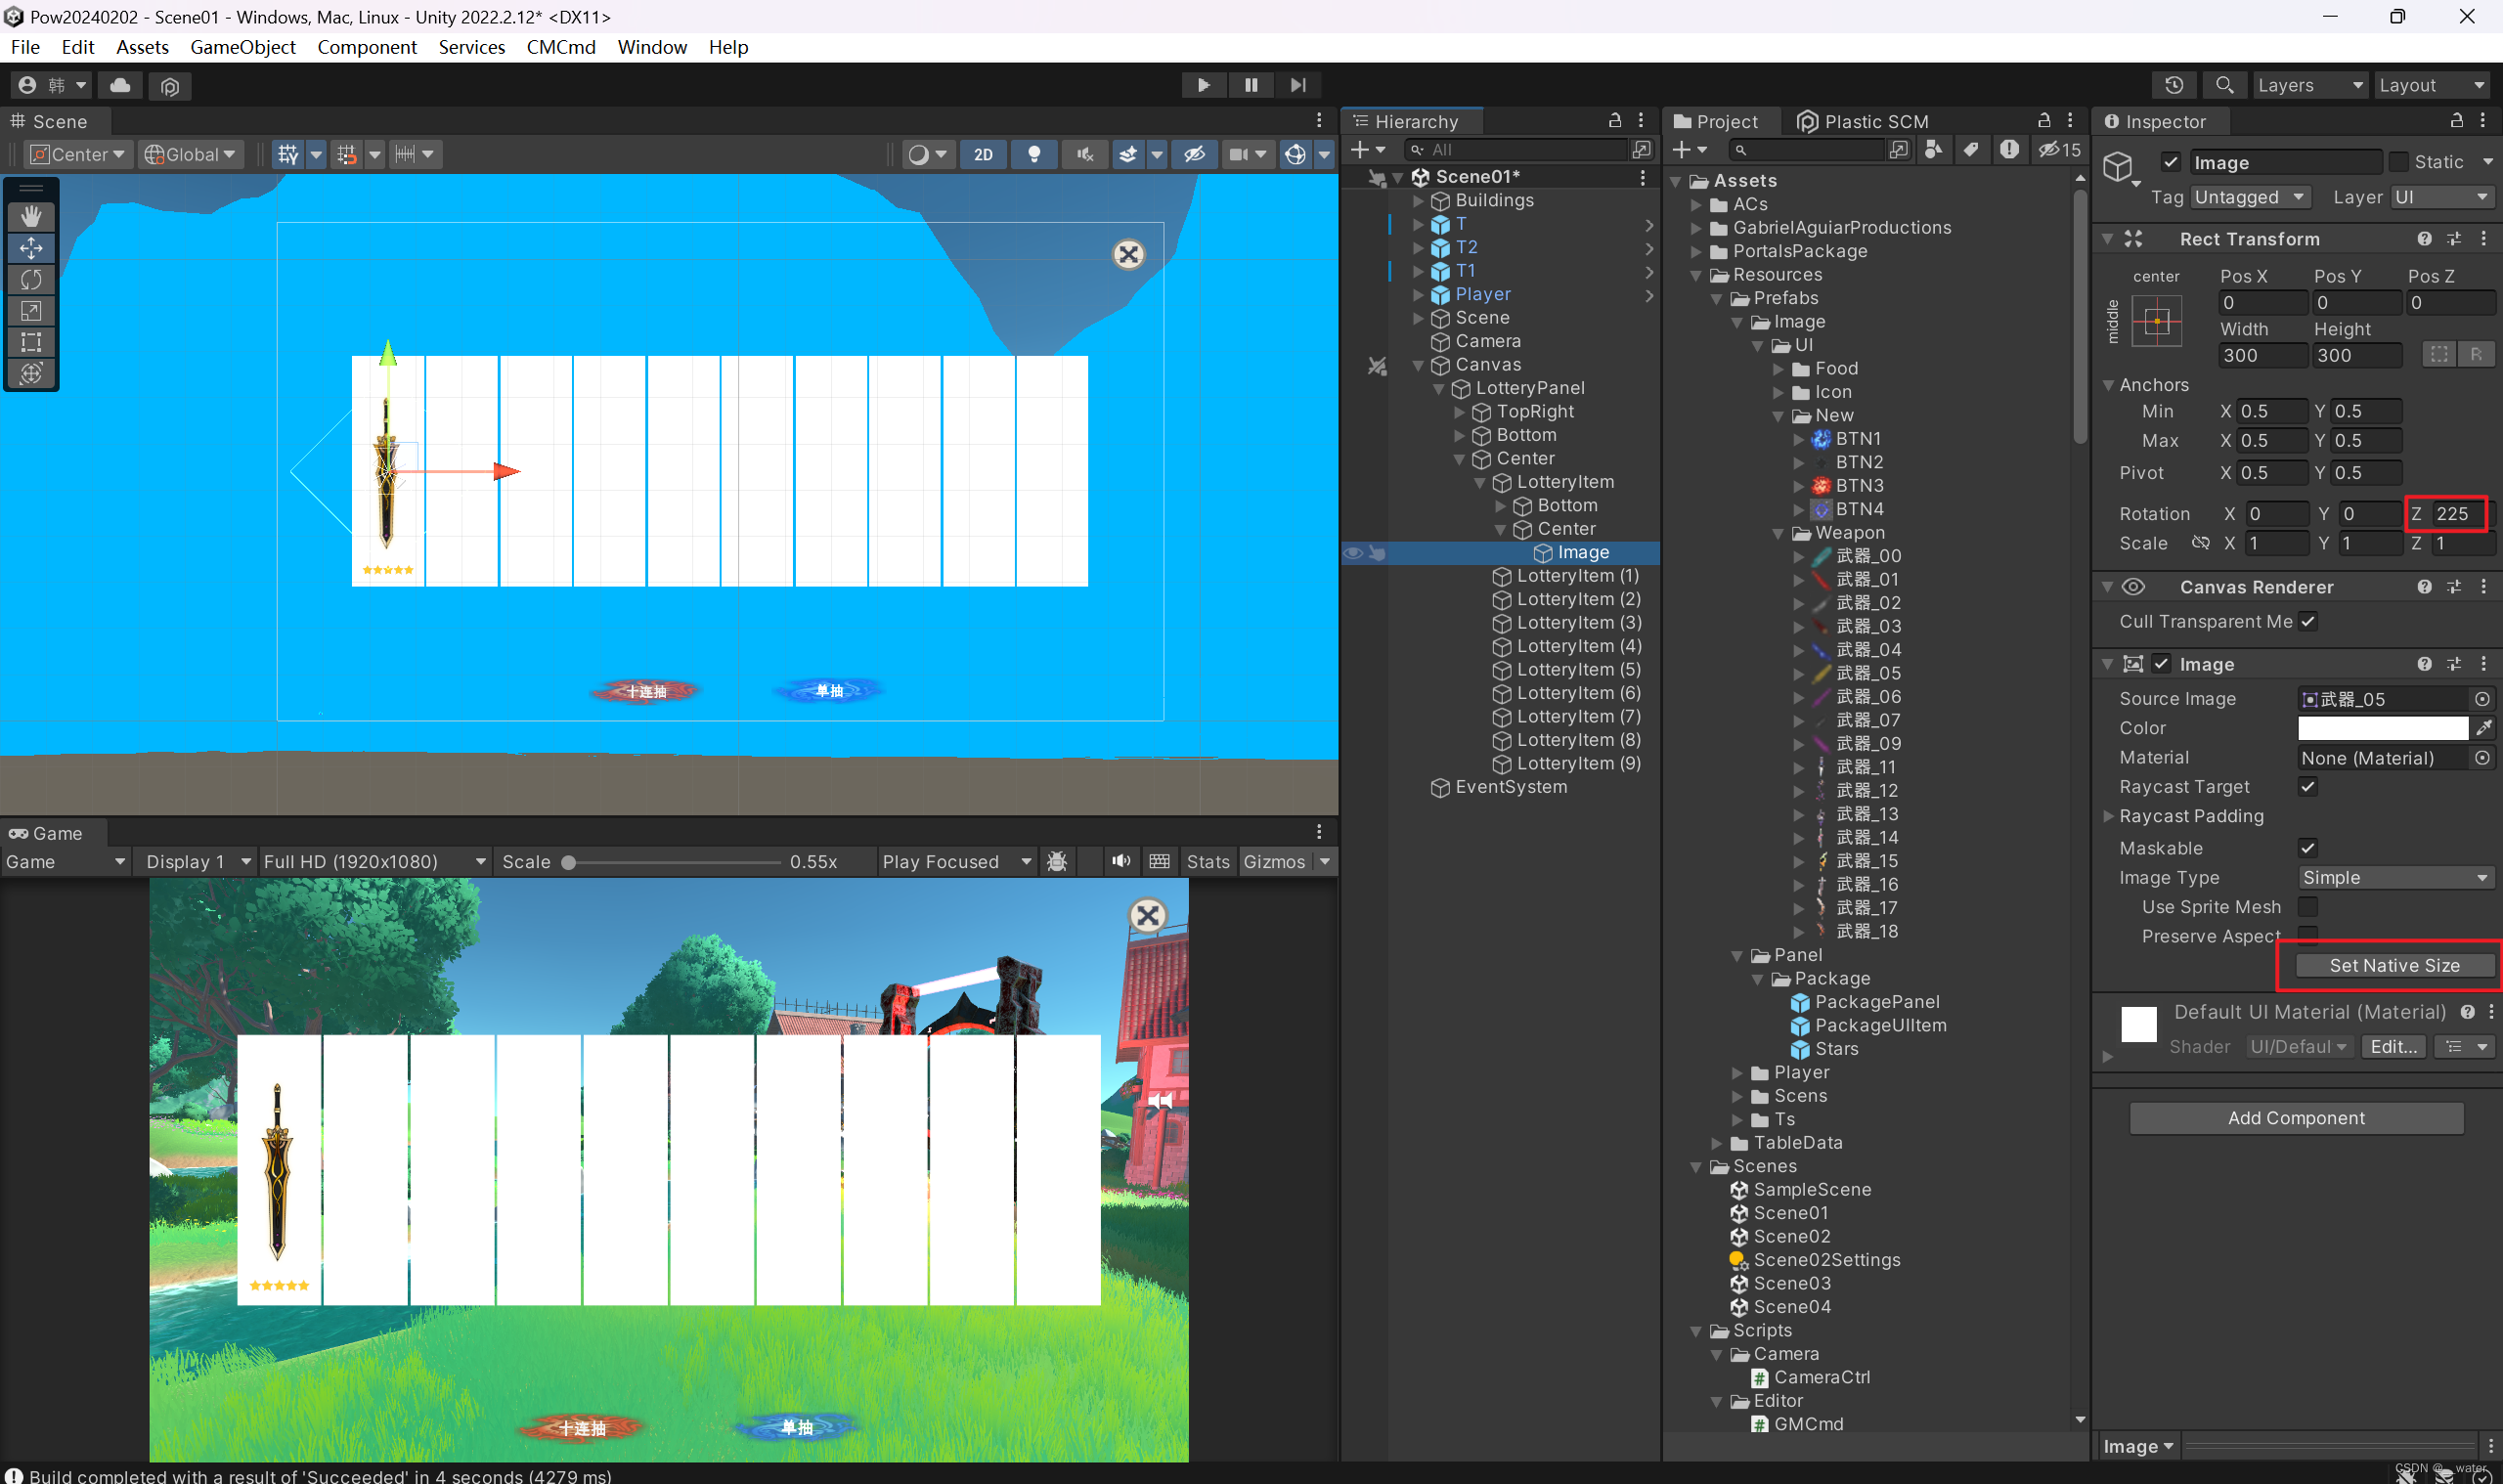Click the Add Component button
This screenshot has height=1484, width=2503.
tap(2295, 1117)
